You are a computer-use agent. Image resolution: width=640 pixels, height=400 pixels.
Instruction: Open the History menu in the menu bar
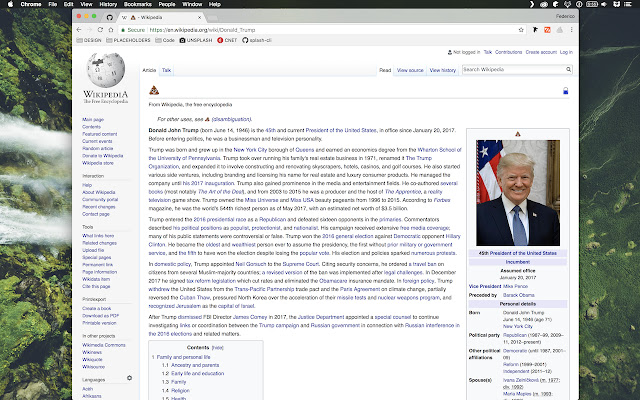108,4
